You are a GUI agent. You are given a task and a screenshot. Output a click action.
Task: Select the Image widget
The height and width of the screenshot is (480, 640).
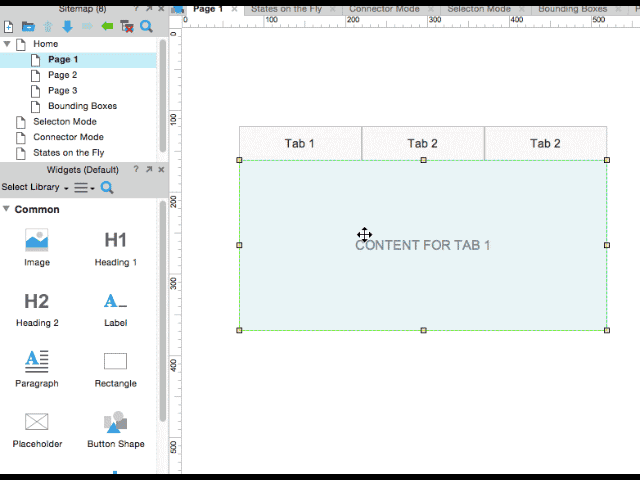tap(37, 247)
